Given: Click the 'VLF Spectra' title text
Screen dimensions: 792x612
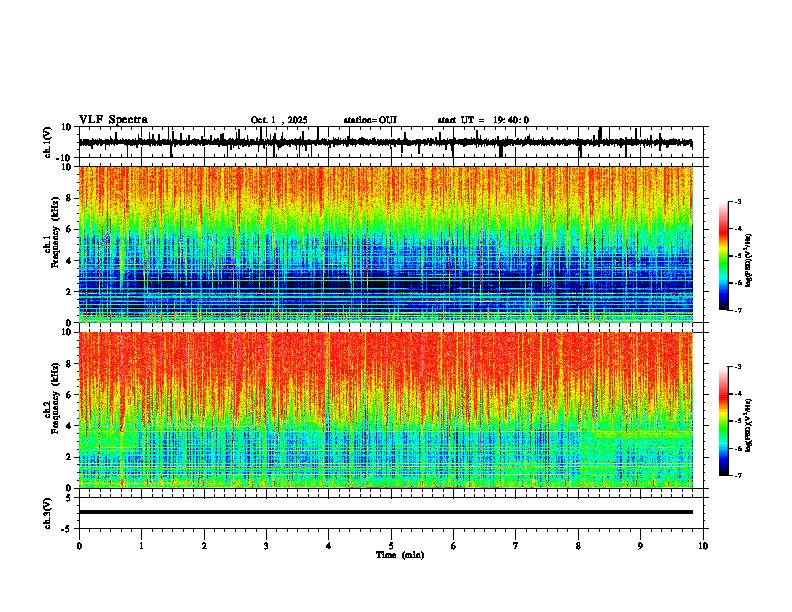Looking at the screenshot, I should coord(113,120).
